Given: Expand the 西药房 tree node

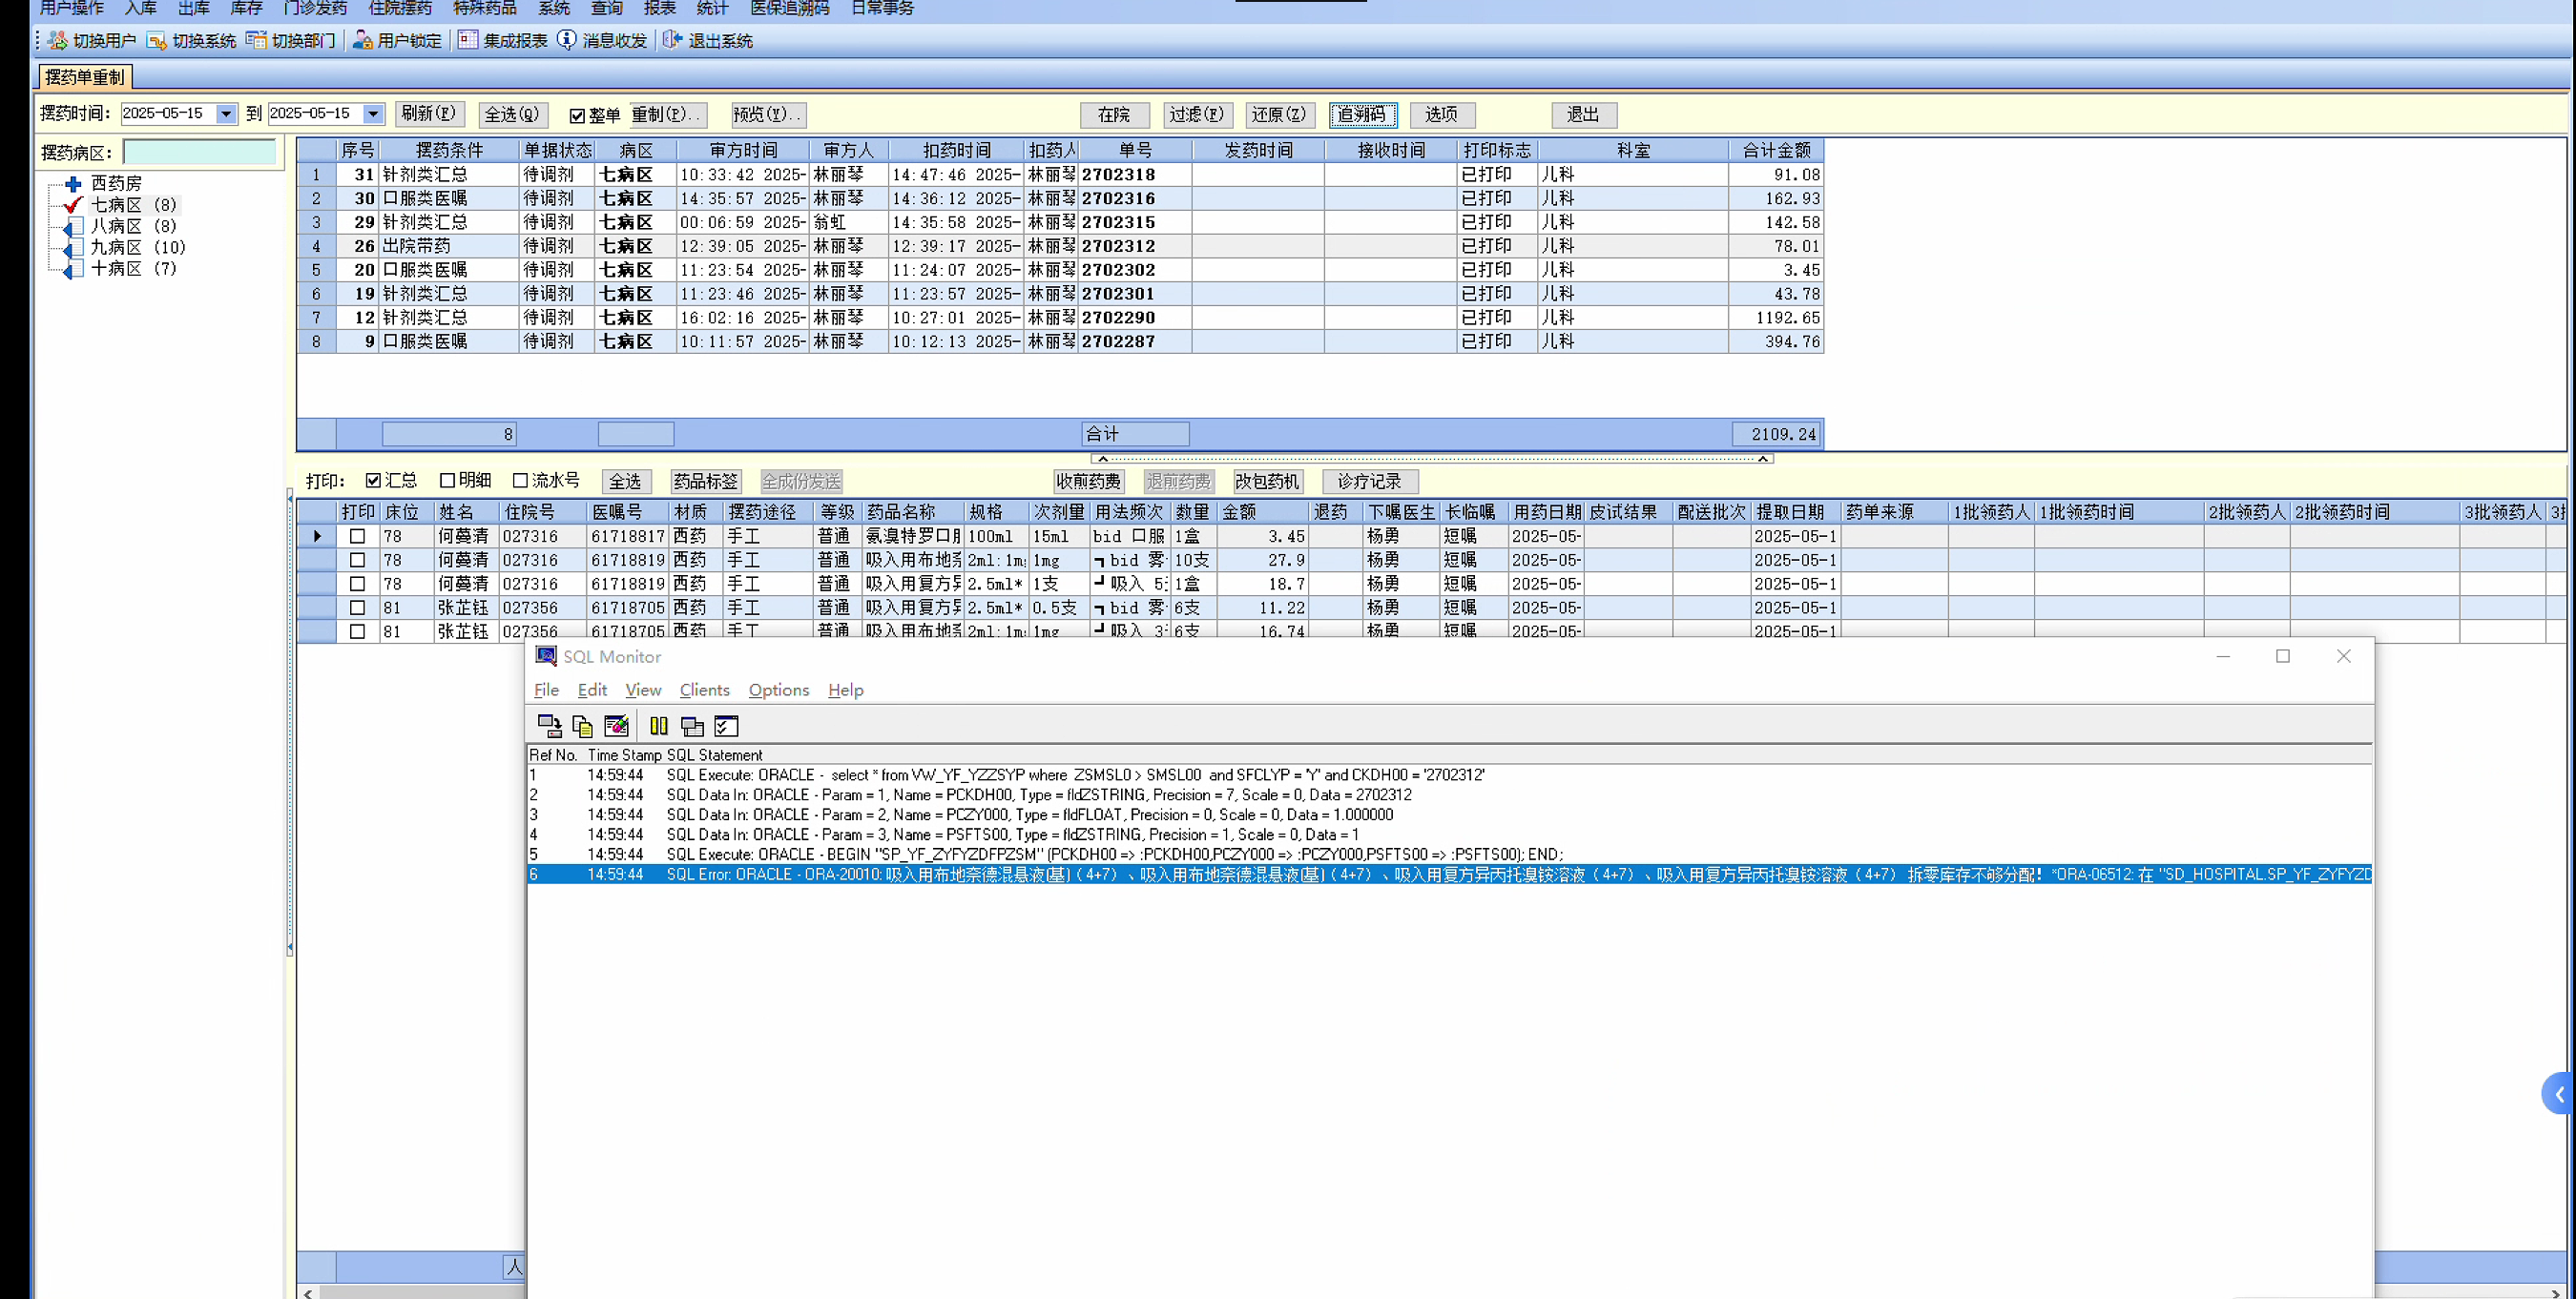Looking at the screenshot, I should pos(73,184).
